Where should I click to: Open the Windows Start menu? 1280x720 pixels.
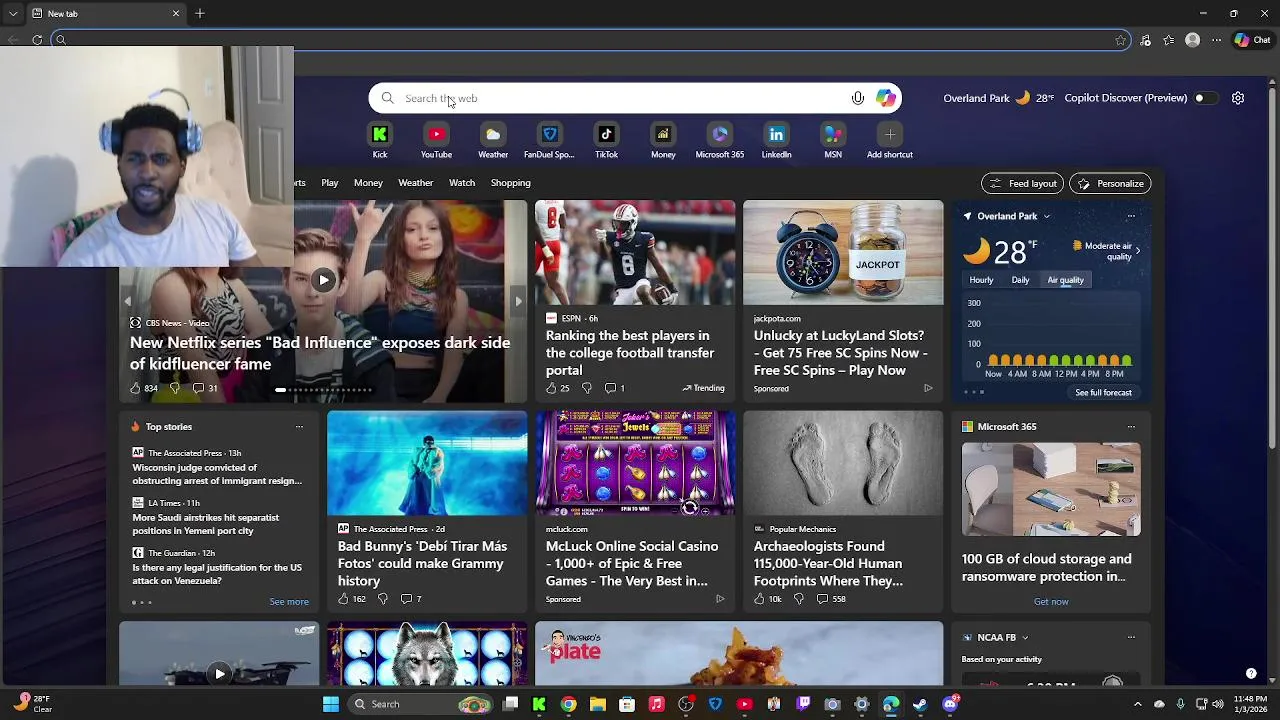click(x=331, y=704)
